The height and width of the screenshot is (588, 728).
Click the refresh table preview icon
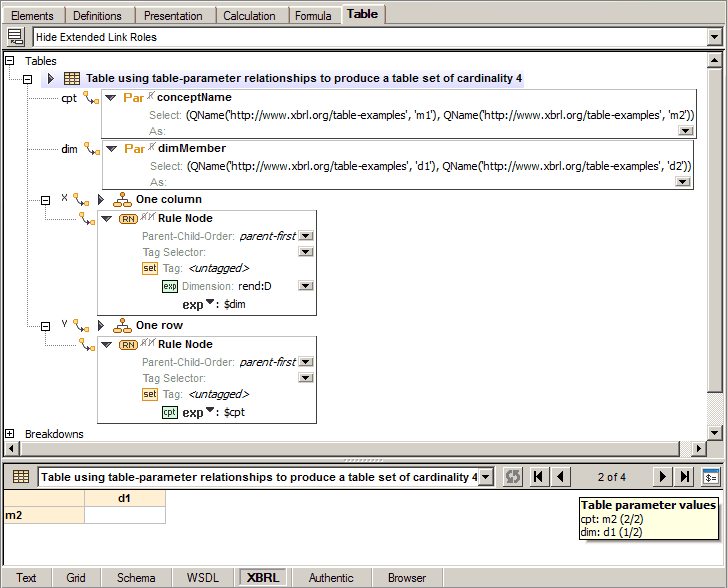(x=513, y=477)
